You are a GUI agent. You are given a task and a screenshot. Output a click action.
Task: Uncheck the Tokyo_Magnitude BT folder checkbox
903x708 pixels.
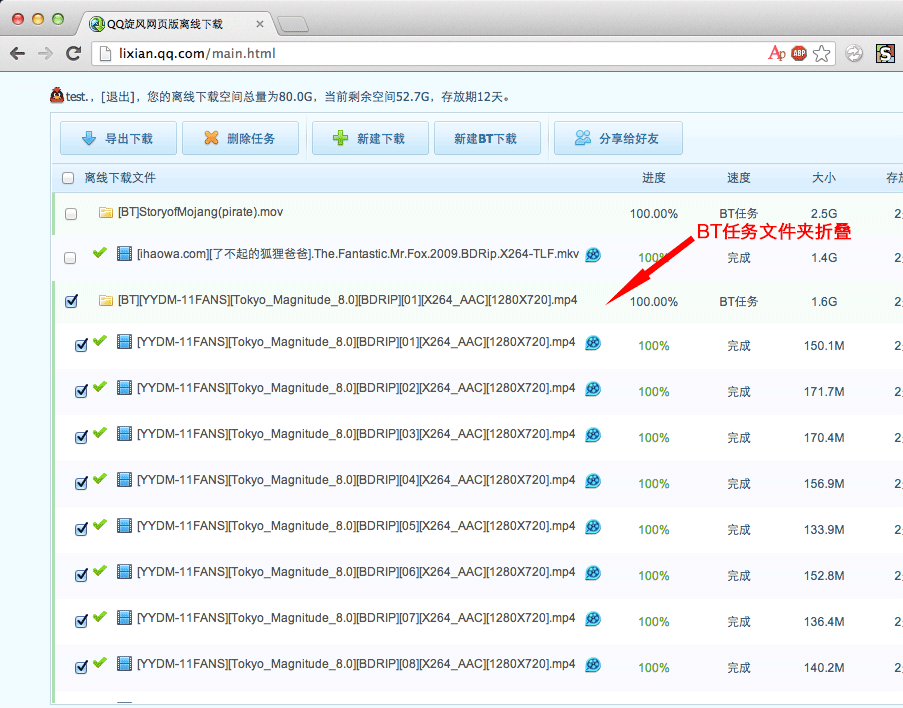tap(71, 301)
